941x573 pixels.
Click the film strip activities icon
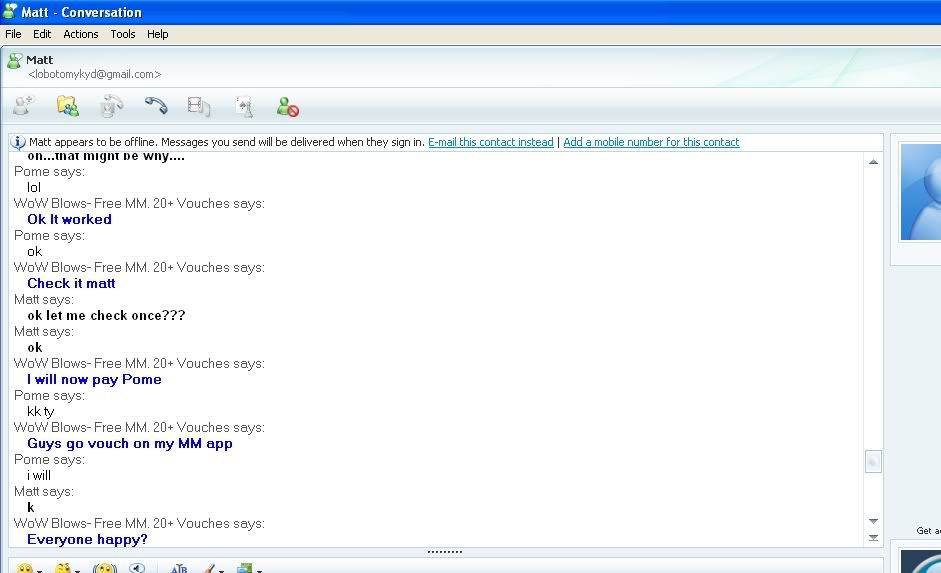pos(199,106)
